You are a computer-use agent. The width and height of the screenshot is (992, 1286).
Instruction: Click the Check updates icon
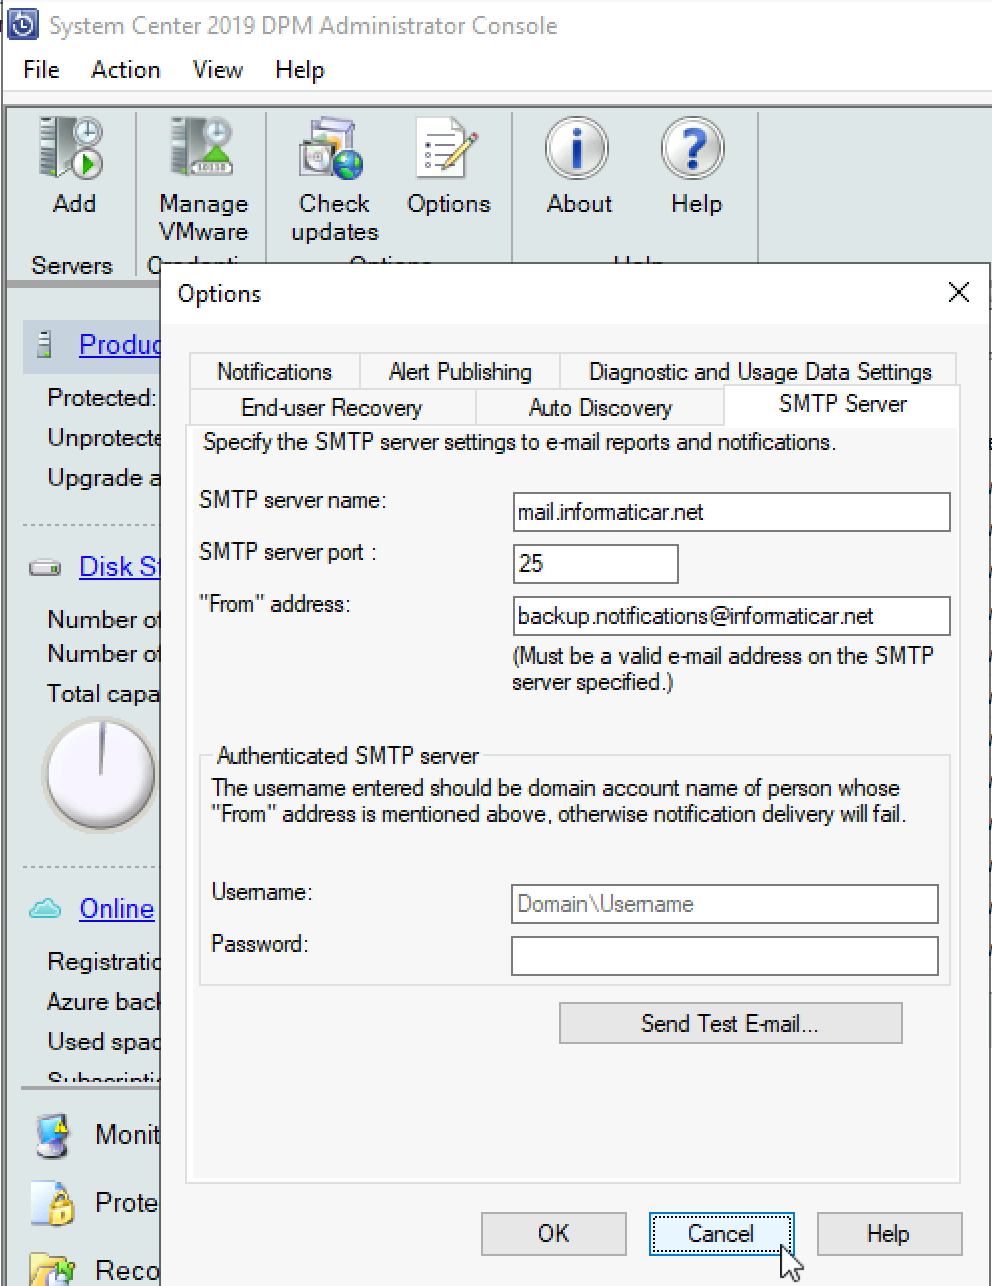click(x=333, y=148)
